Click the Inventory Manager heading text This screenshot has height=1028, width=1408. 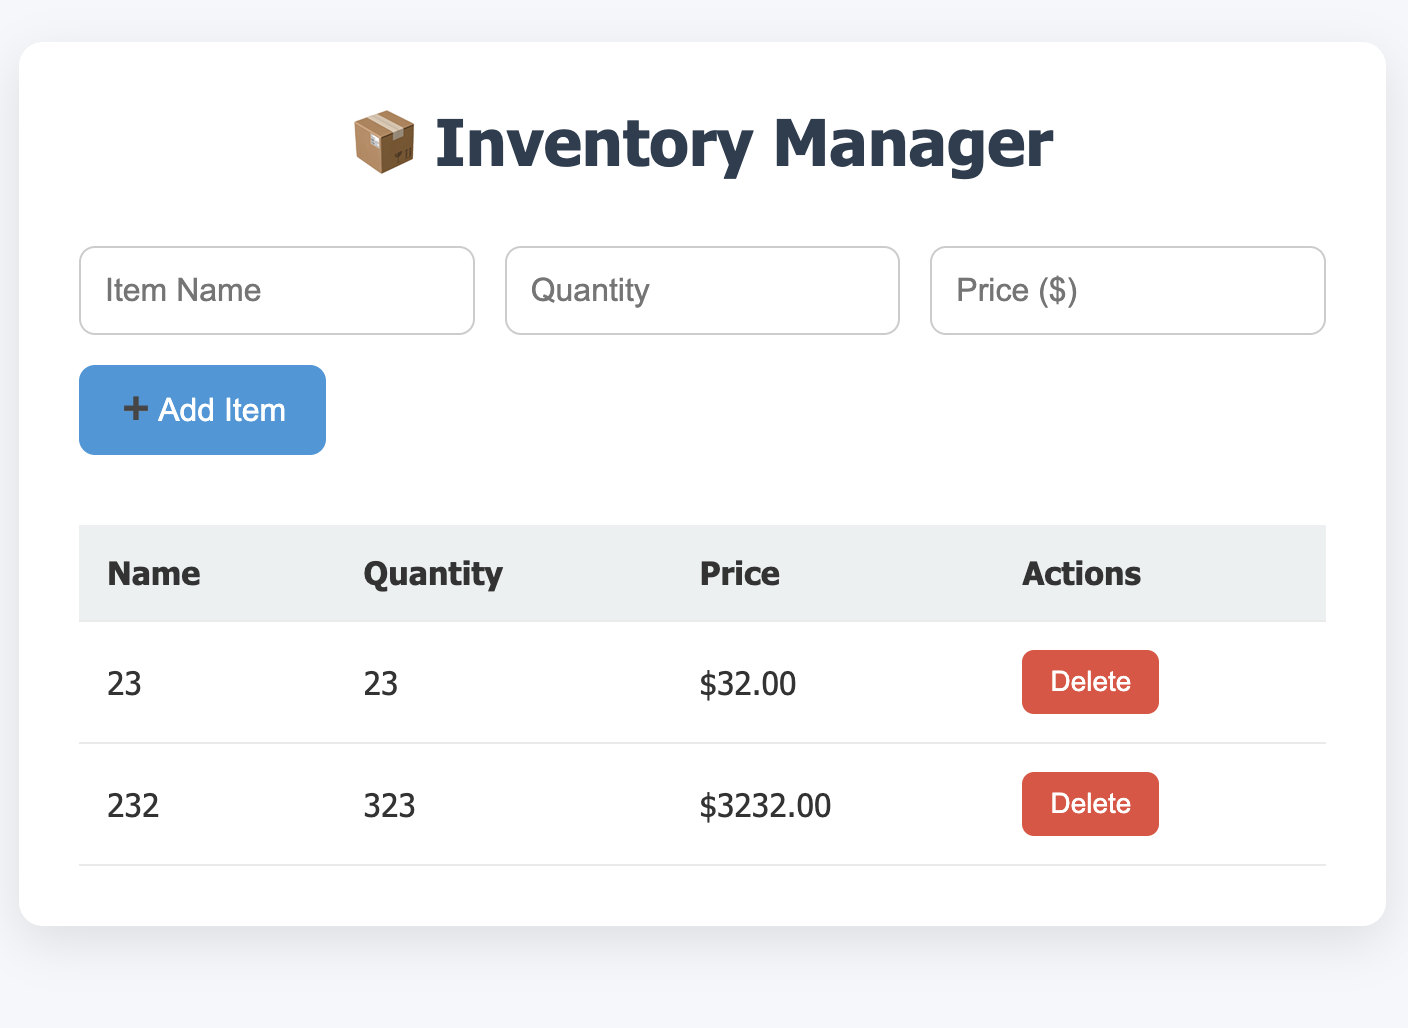coord(743,143)
